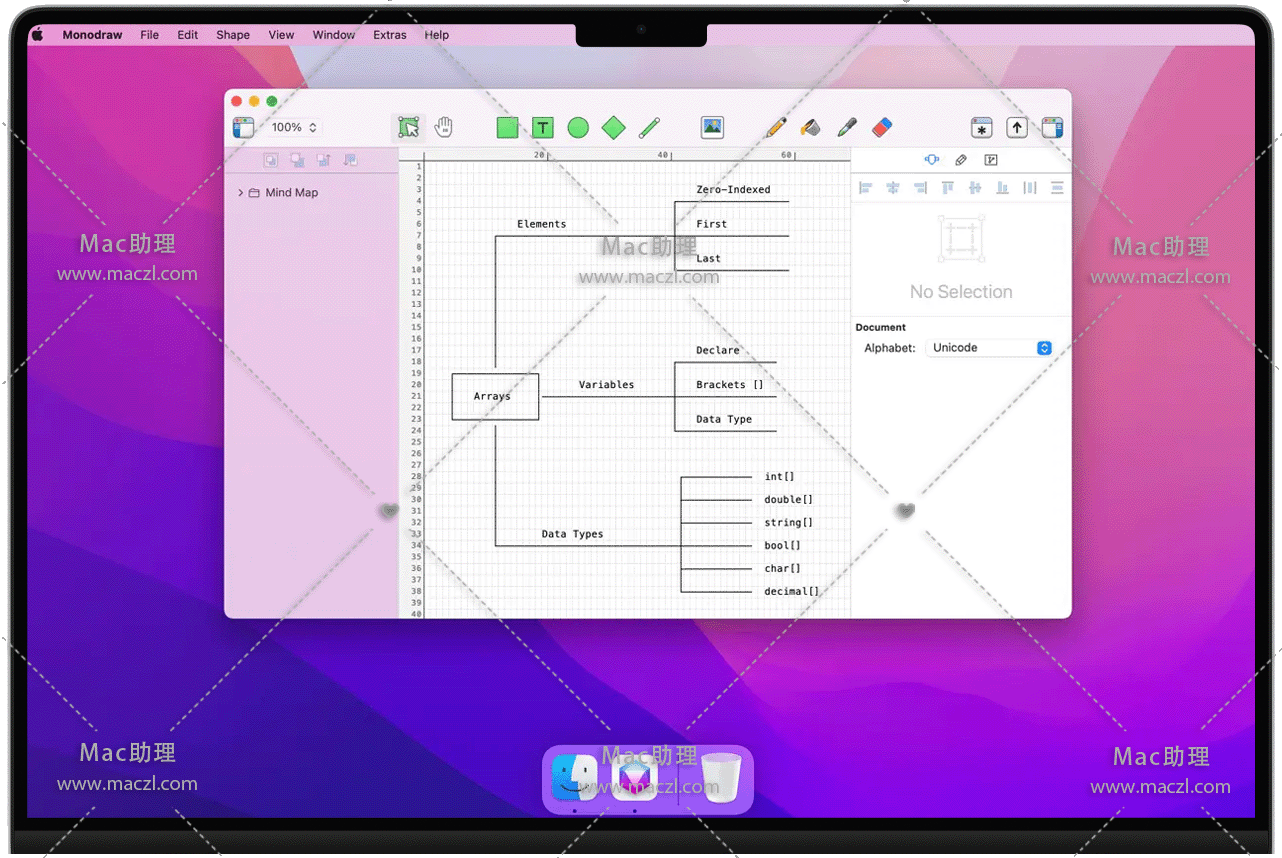Click the export upload arrow button

pyautogui.click(x=1016, y=127)
